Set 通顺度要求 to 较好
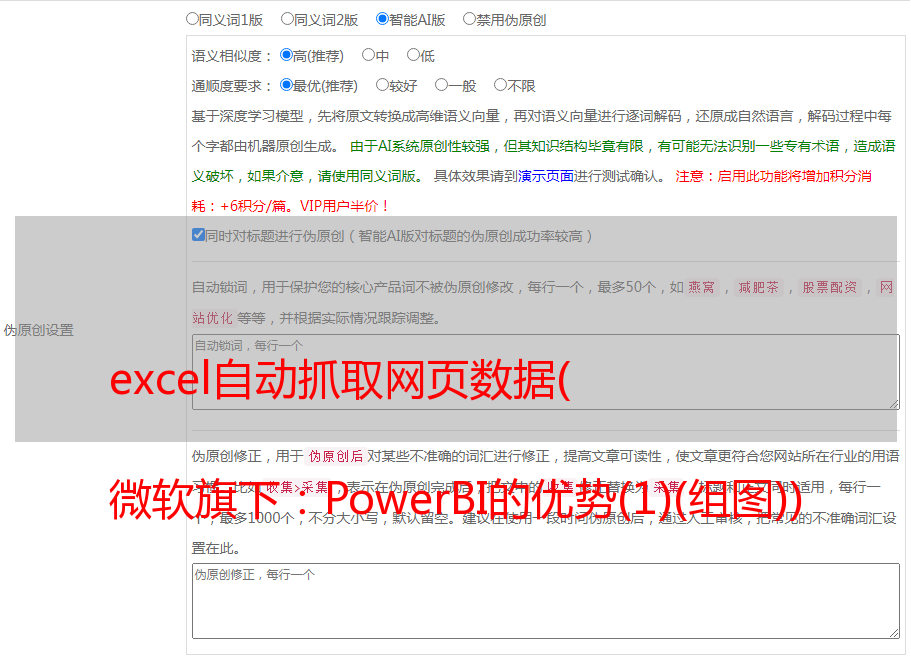 pos(382,85)
